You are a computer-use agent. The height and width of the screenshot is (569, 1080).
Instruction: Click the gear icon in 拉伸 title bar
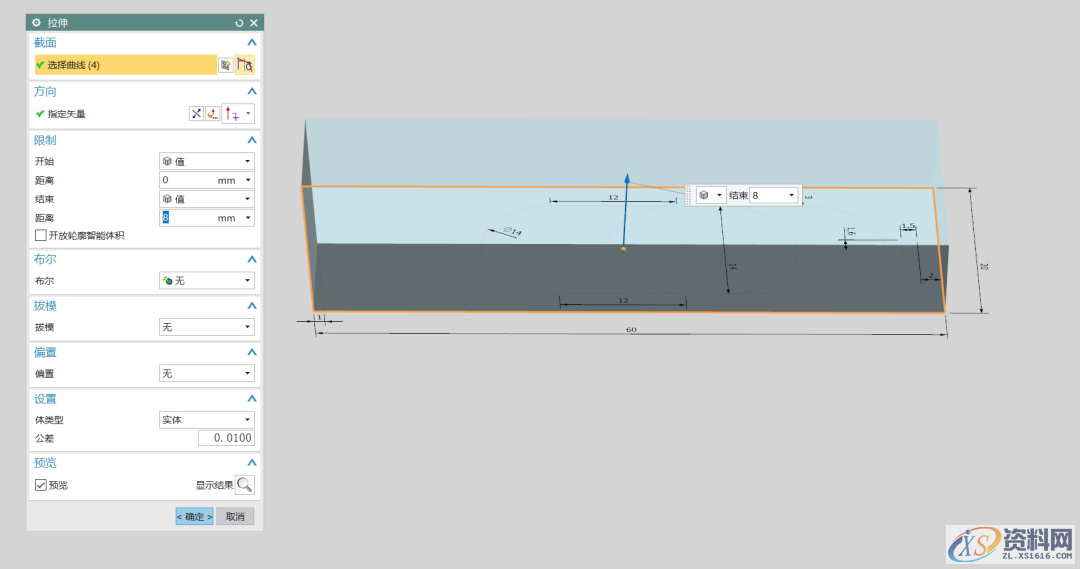click(36, 22)
